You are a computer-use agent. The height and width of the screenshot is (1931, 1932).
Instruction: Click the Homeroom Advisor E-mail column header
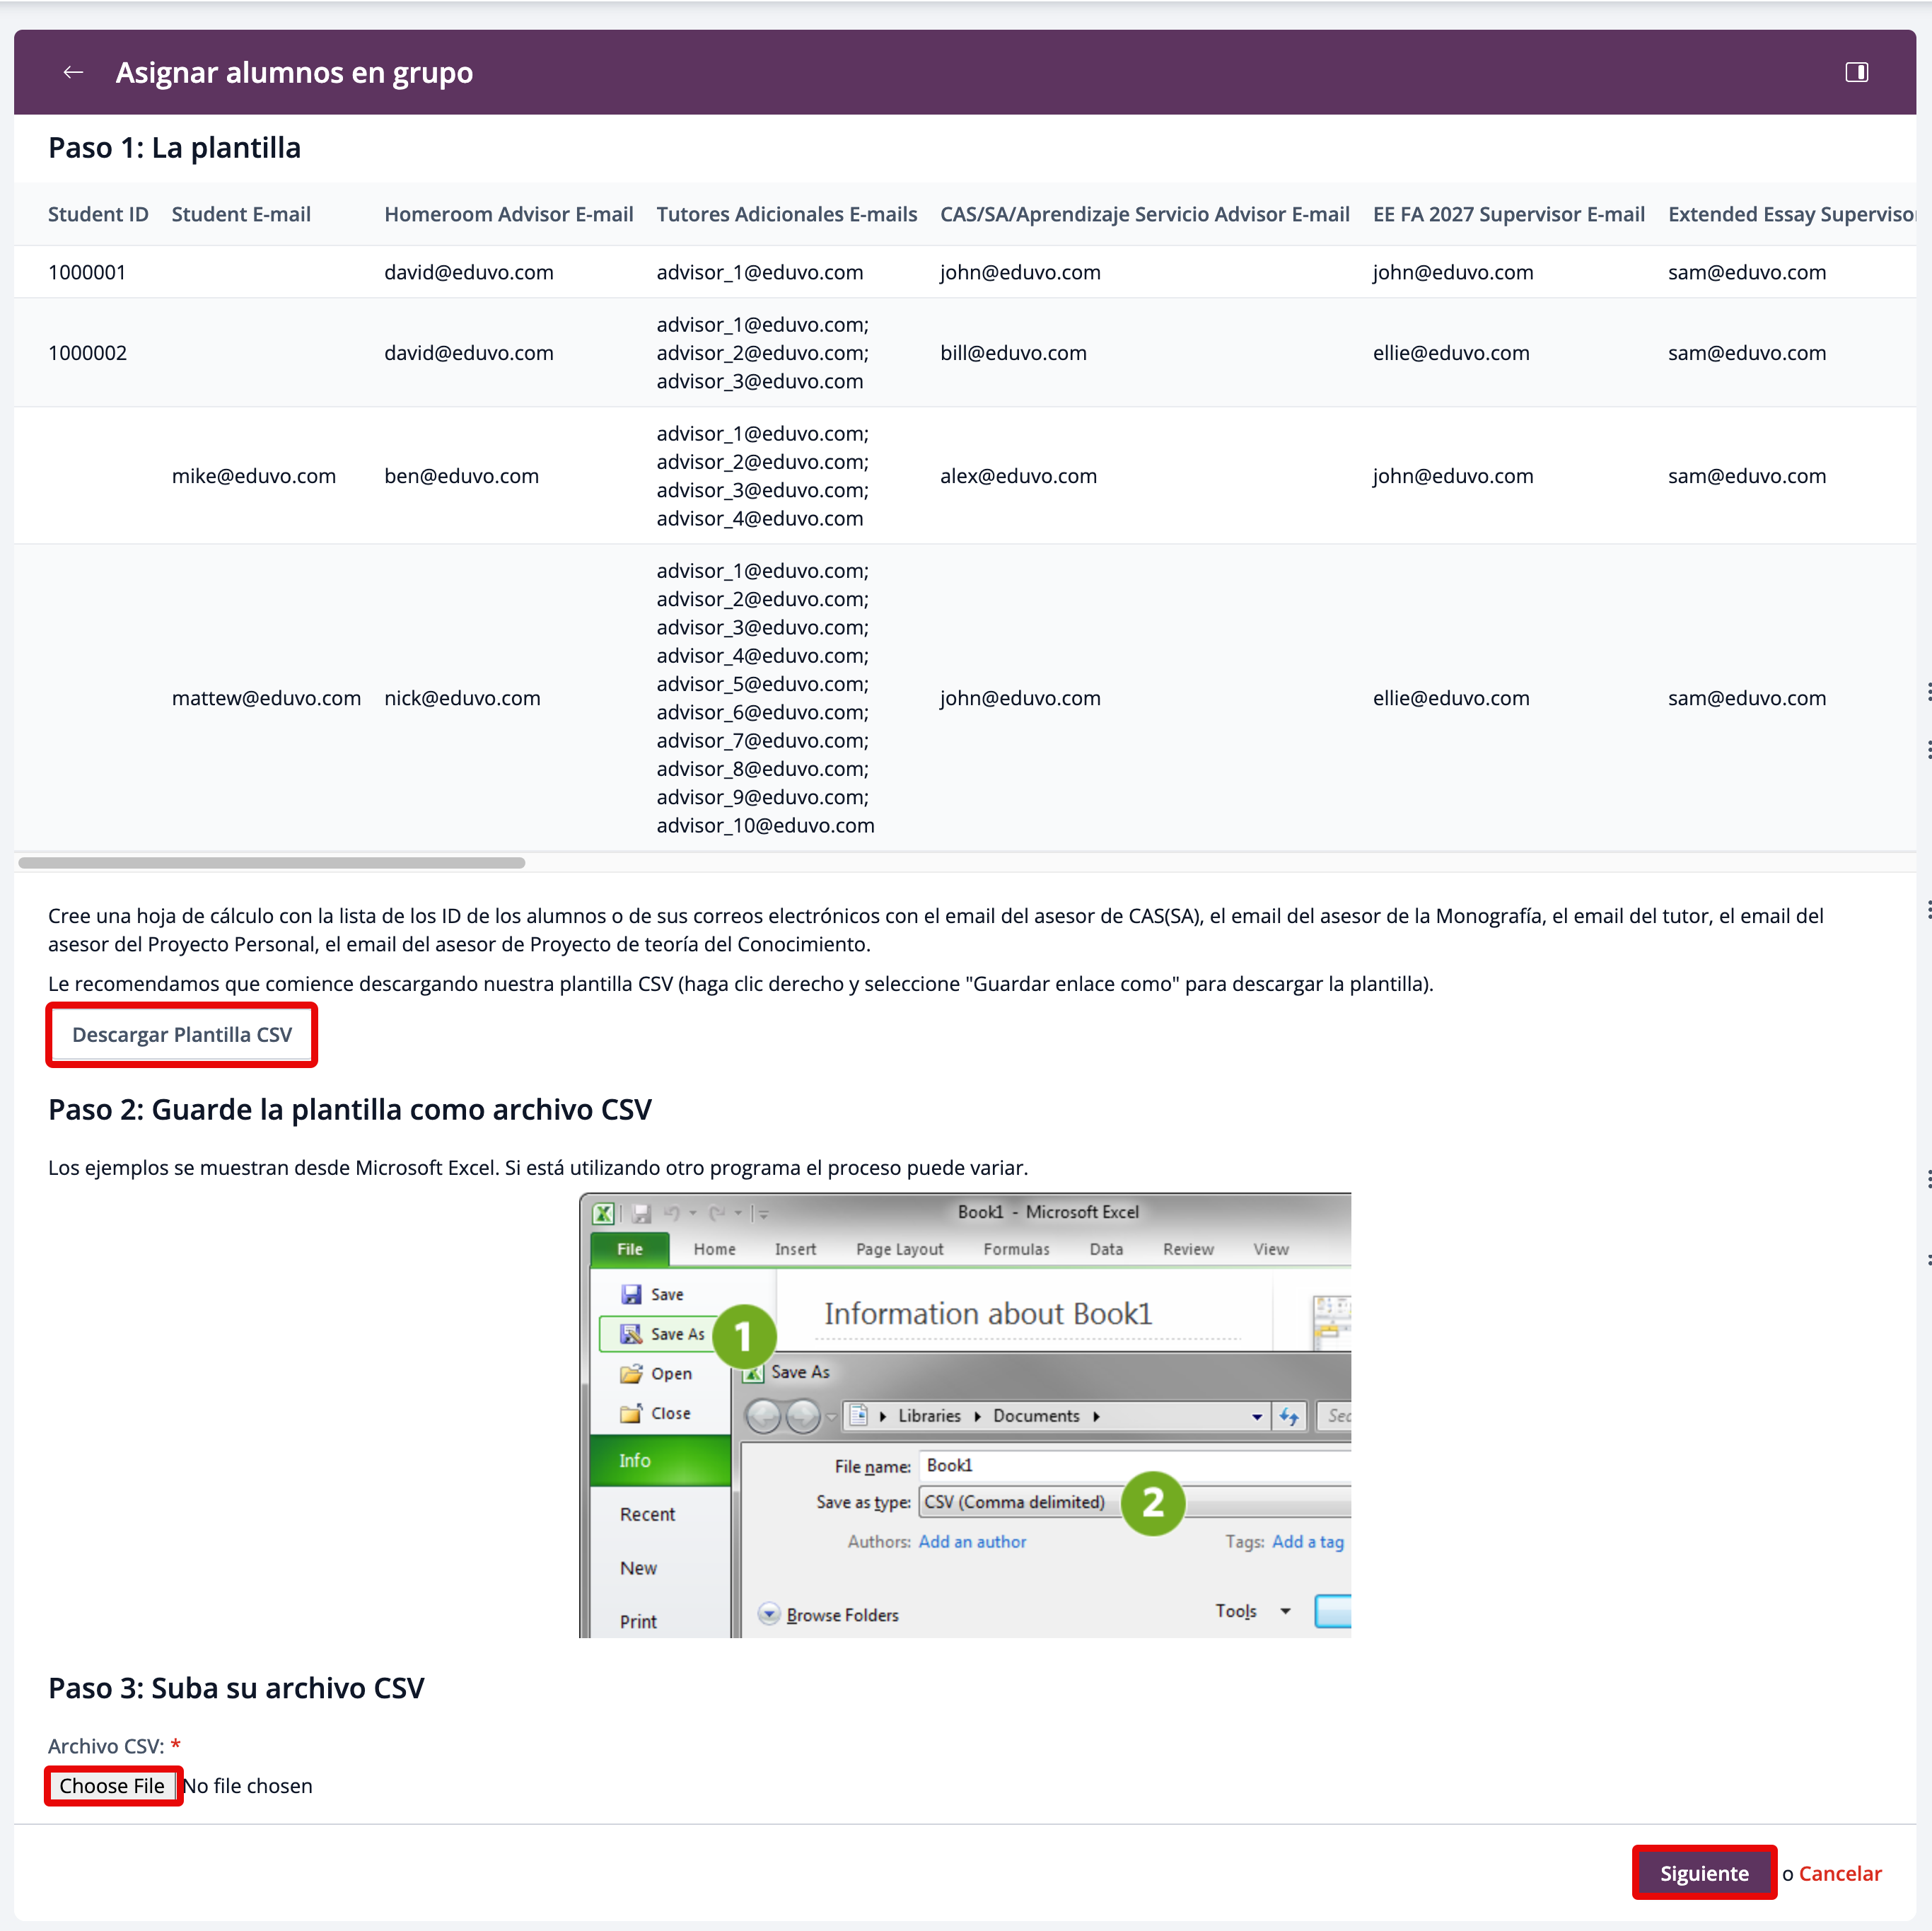(x=508, y=214)
